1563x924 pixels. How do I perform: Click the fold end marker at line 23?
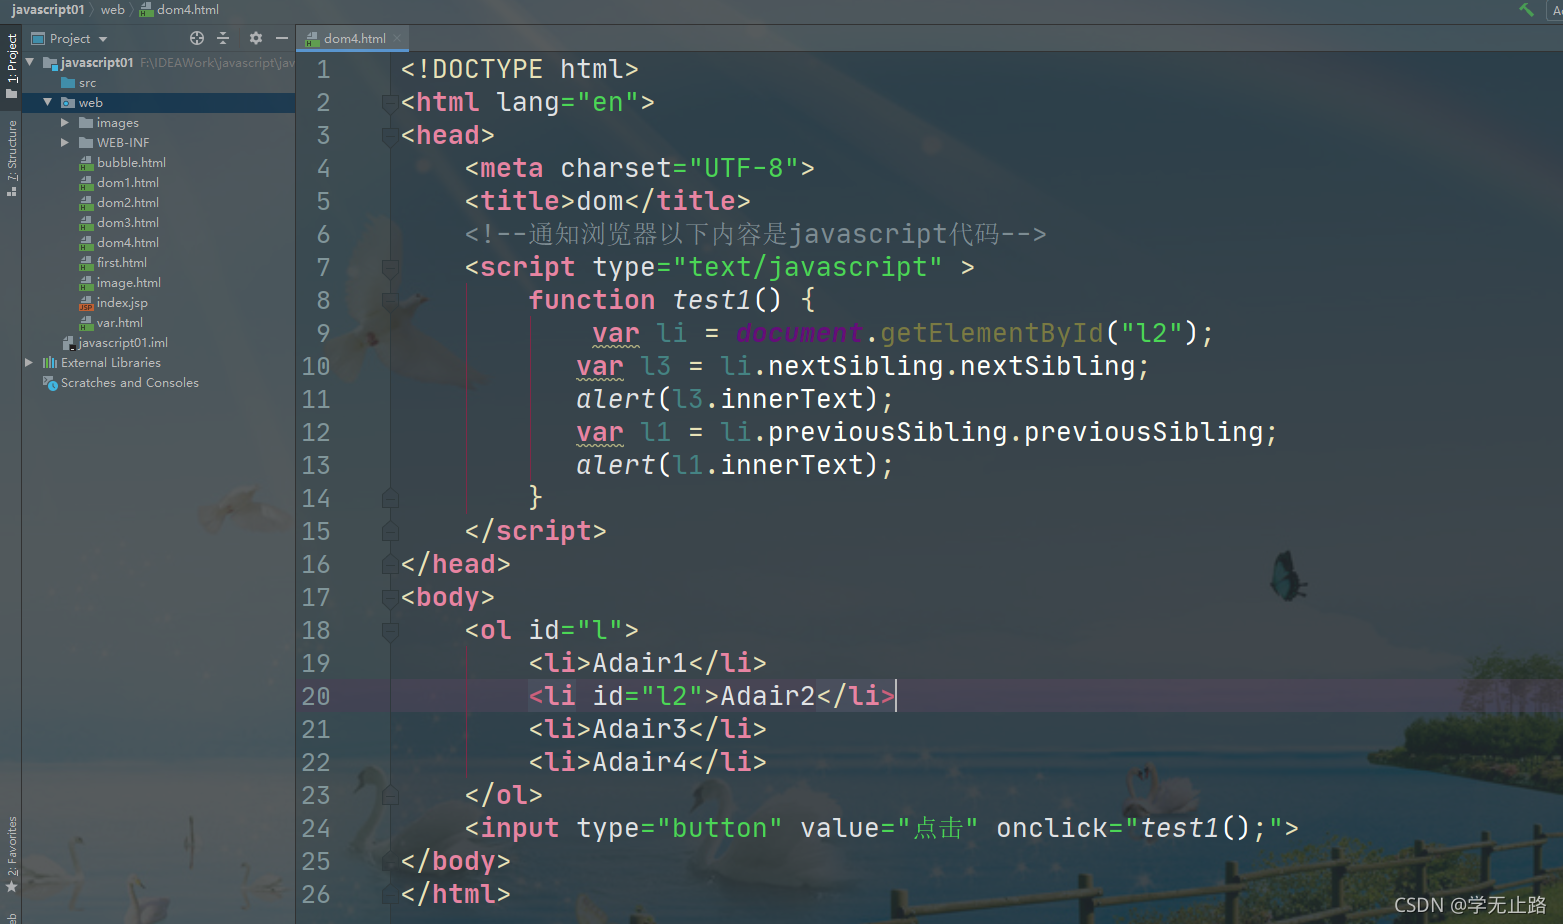click(390, 795)
